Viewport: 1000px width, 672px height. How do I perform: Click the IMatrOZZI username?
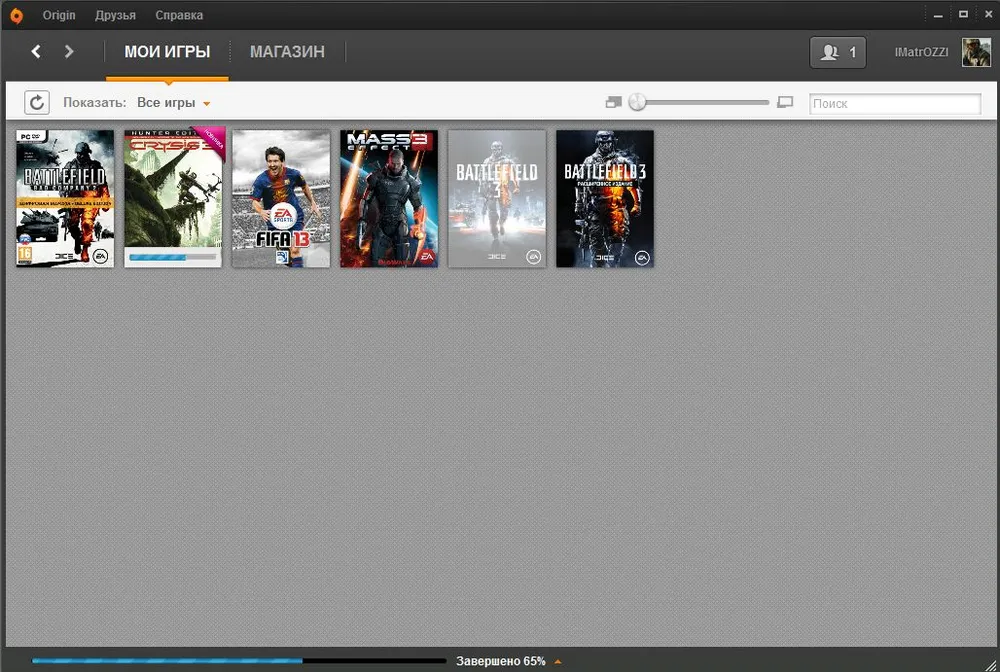pyautogui.click(x=921, y=52)
